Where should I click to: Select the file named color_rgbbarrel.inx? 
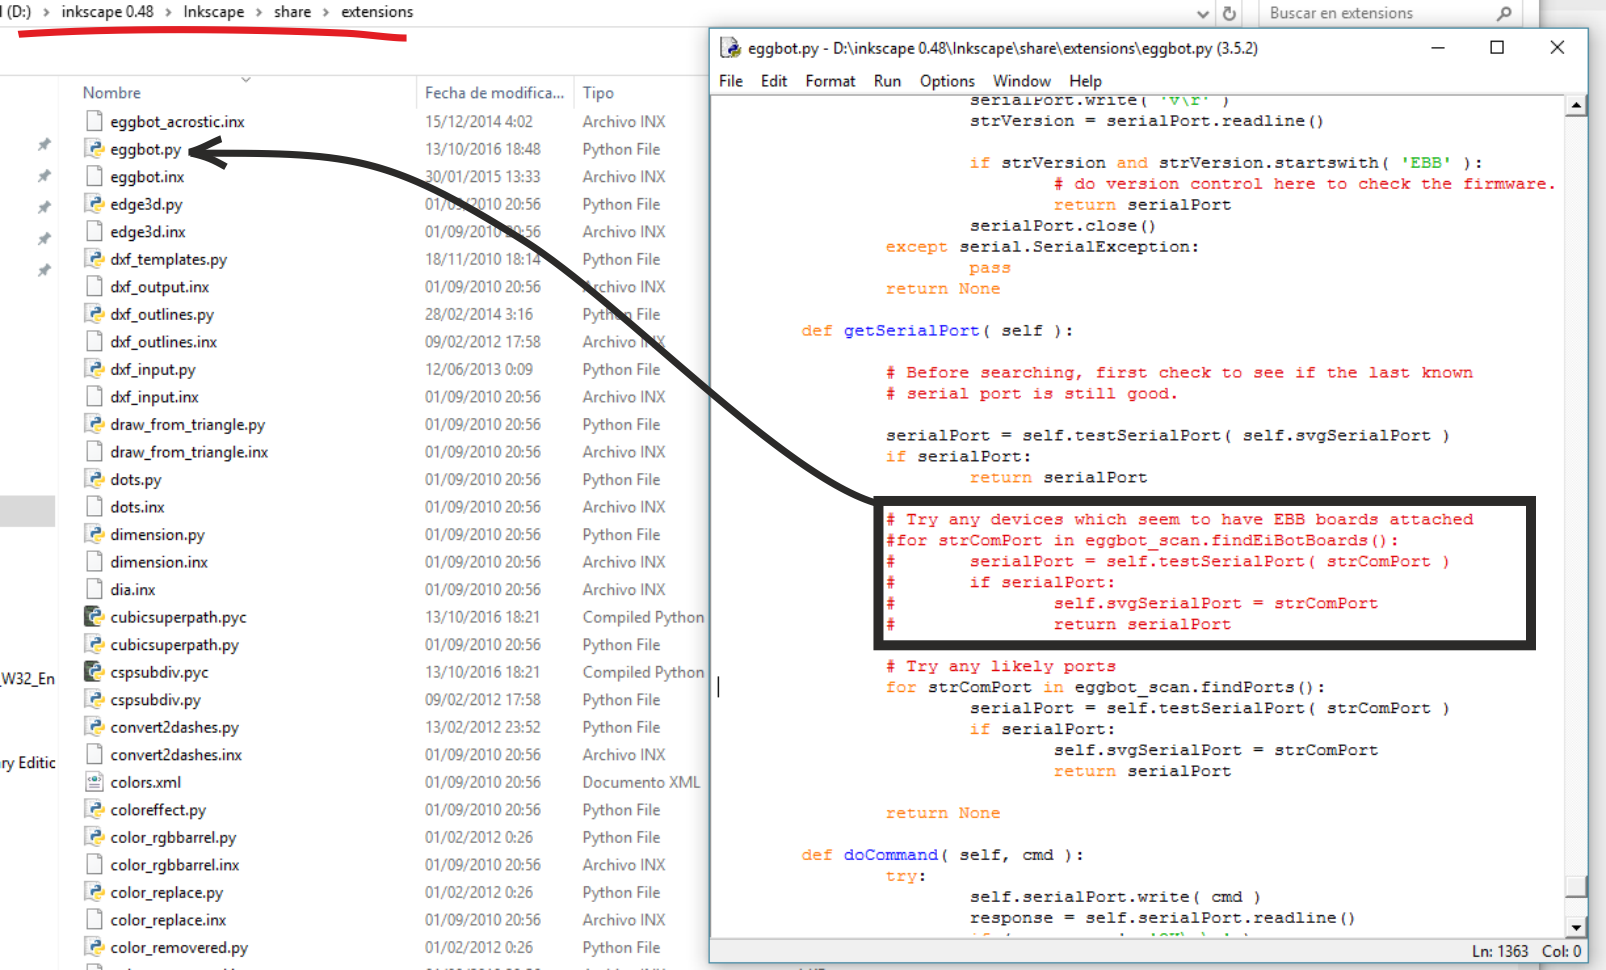(175, 865)
